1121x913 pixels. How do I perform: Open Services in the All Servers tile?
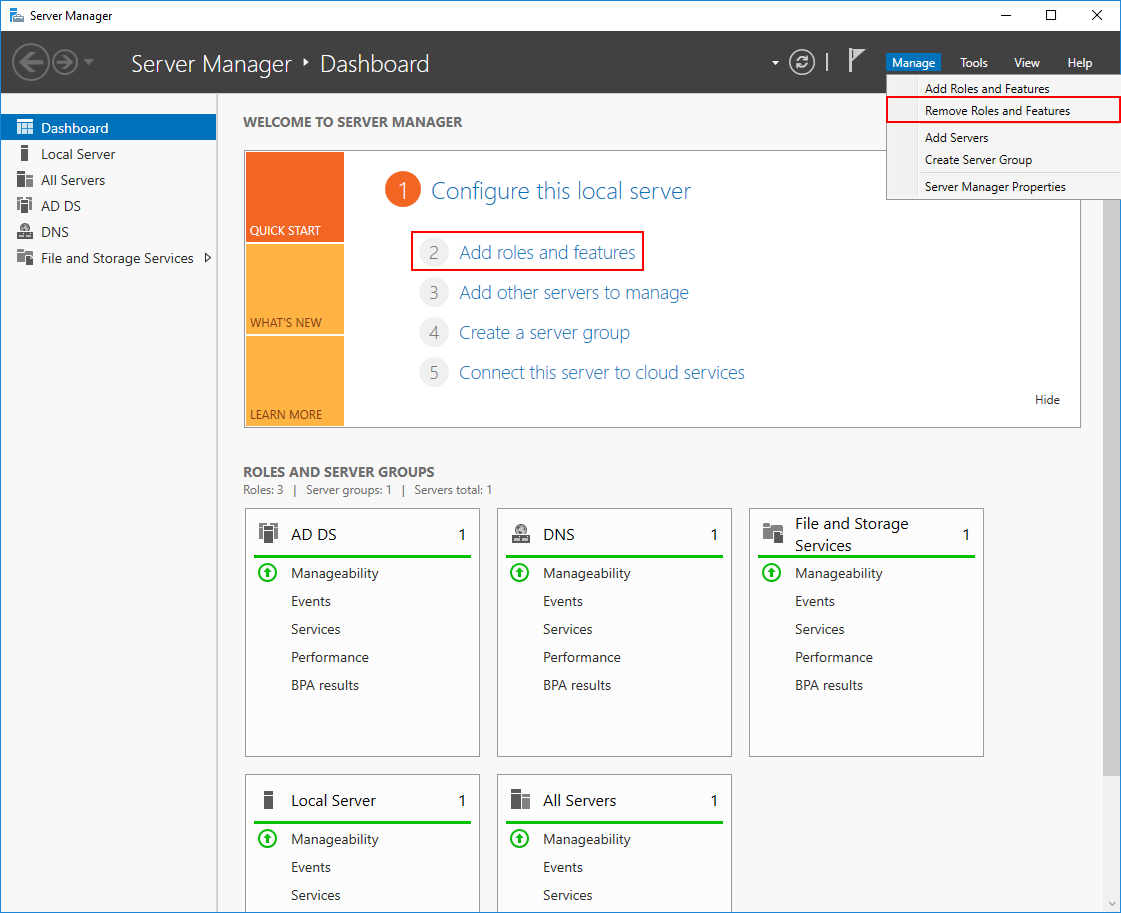[568, 895]
